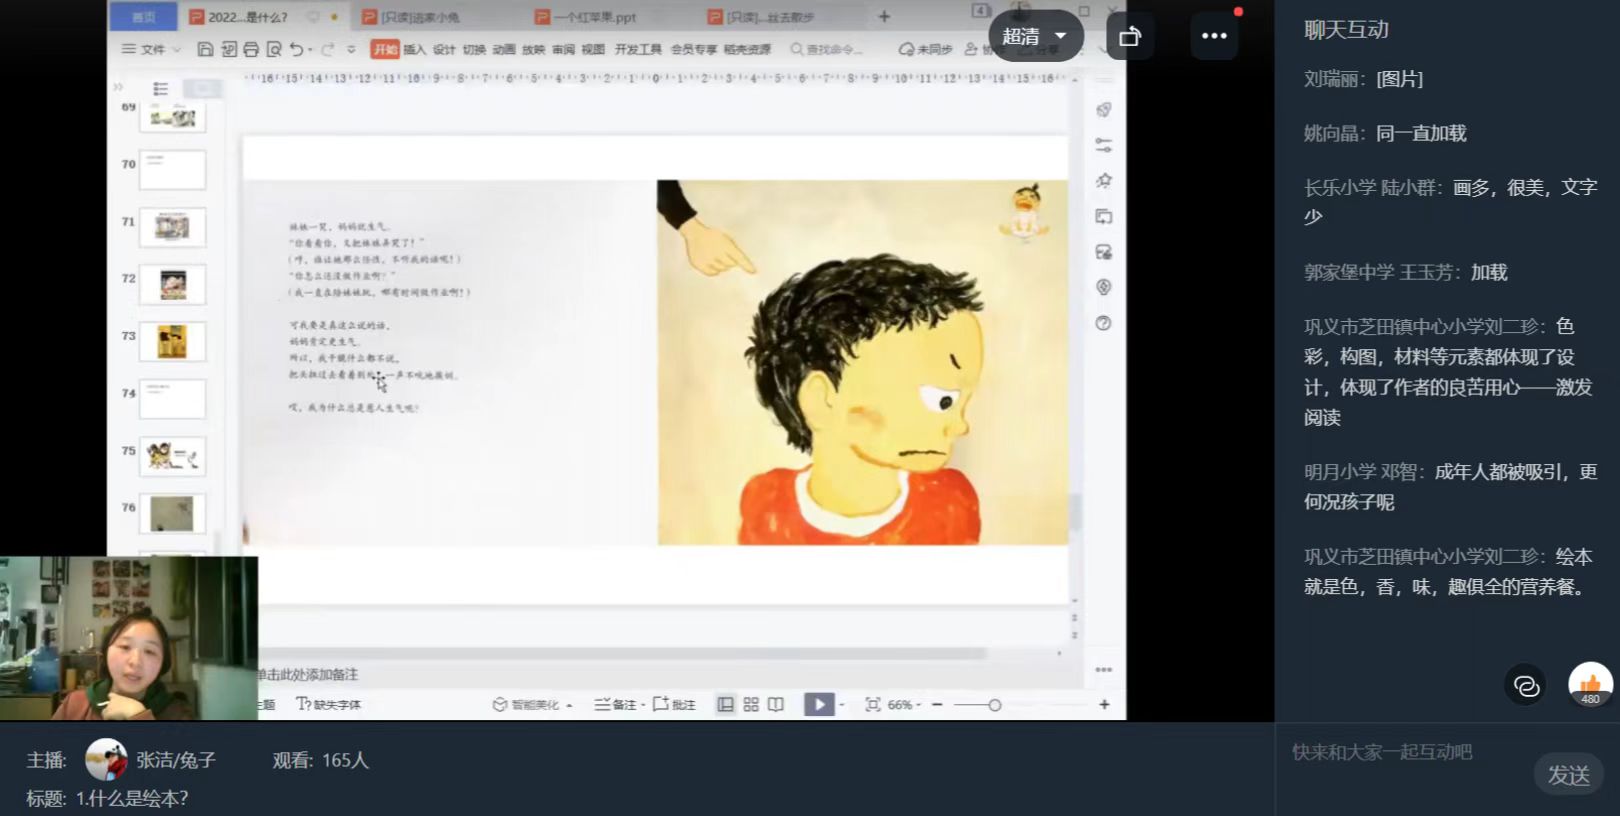Select slide 76 thumbnail

pyautogui.click(x=172, y=513)
